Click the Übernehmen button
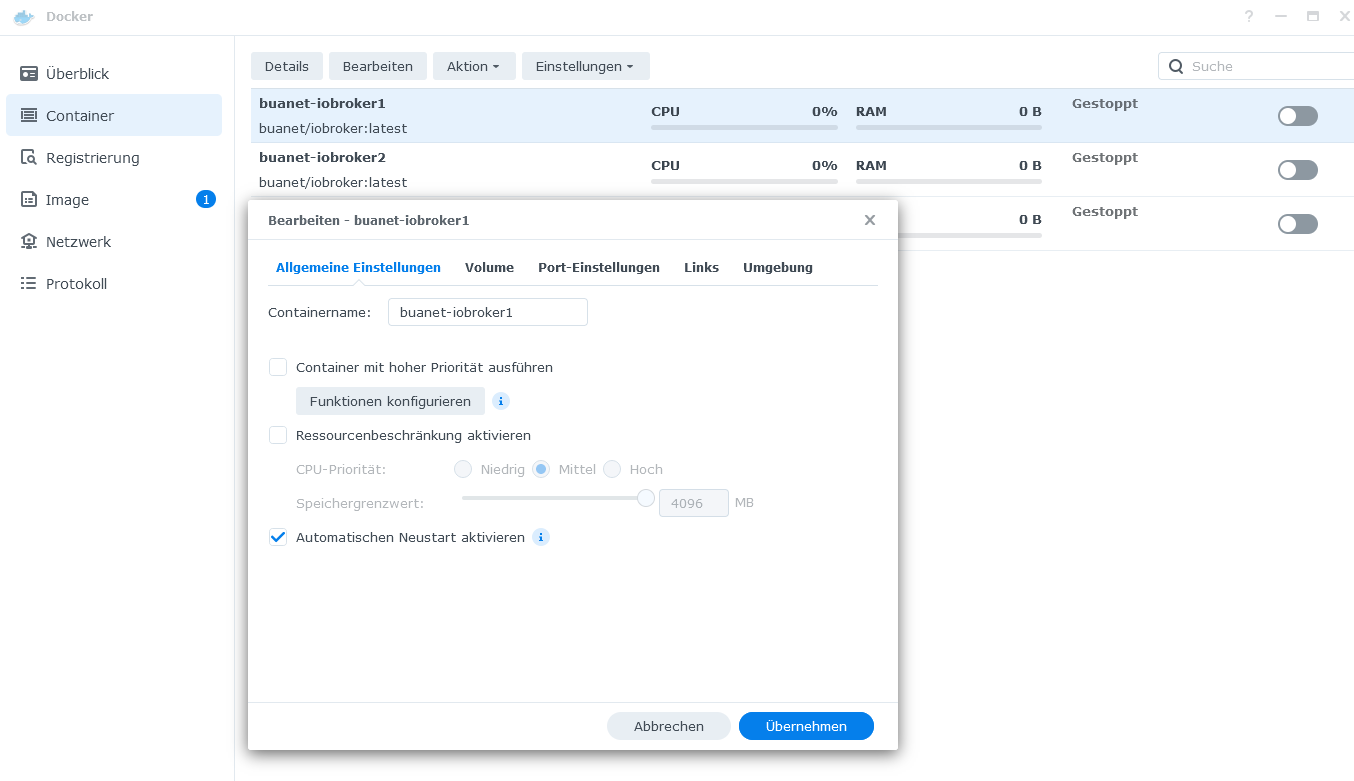This screenshot has height=781, width=1354. tap(806, 726)
